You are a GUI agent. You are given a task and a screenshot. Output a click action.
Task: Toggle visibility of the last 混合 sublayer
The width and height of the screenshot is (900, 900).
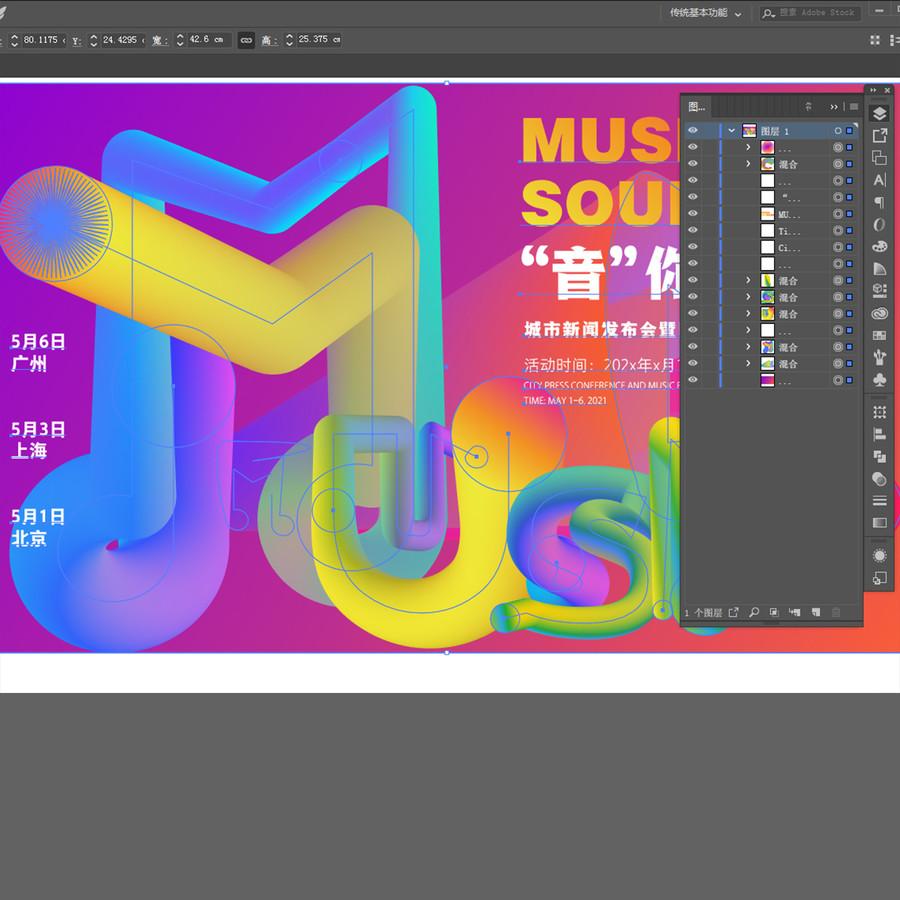tap(693, 363)
